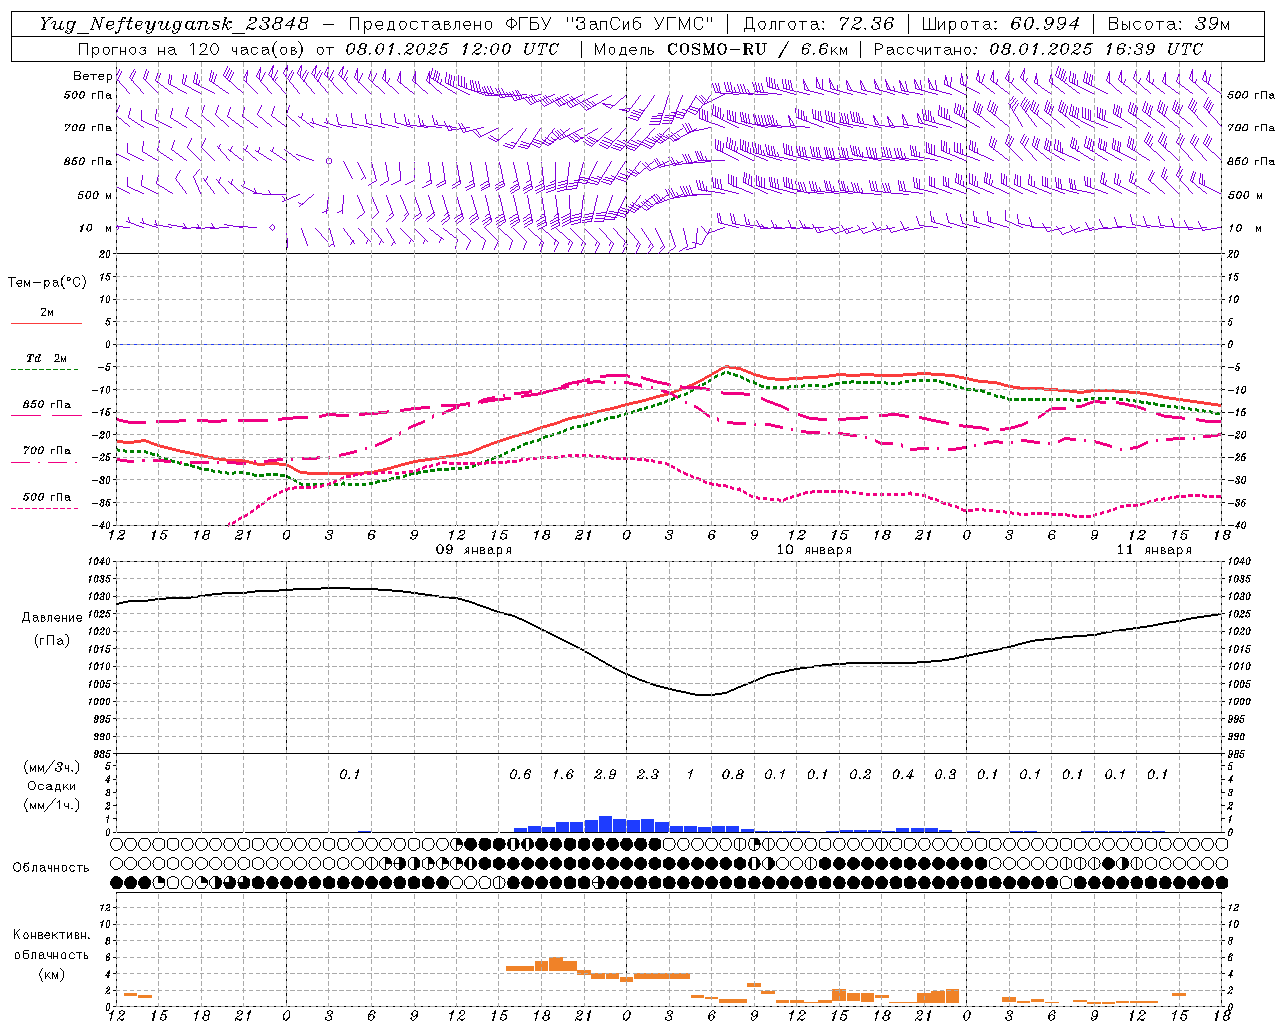The image size is (1280, 1024).
Task: Click the 0.6 precipitation value
Action: coord(520,775)
